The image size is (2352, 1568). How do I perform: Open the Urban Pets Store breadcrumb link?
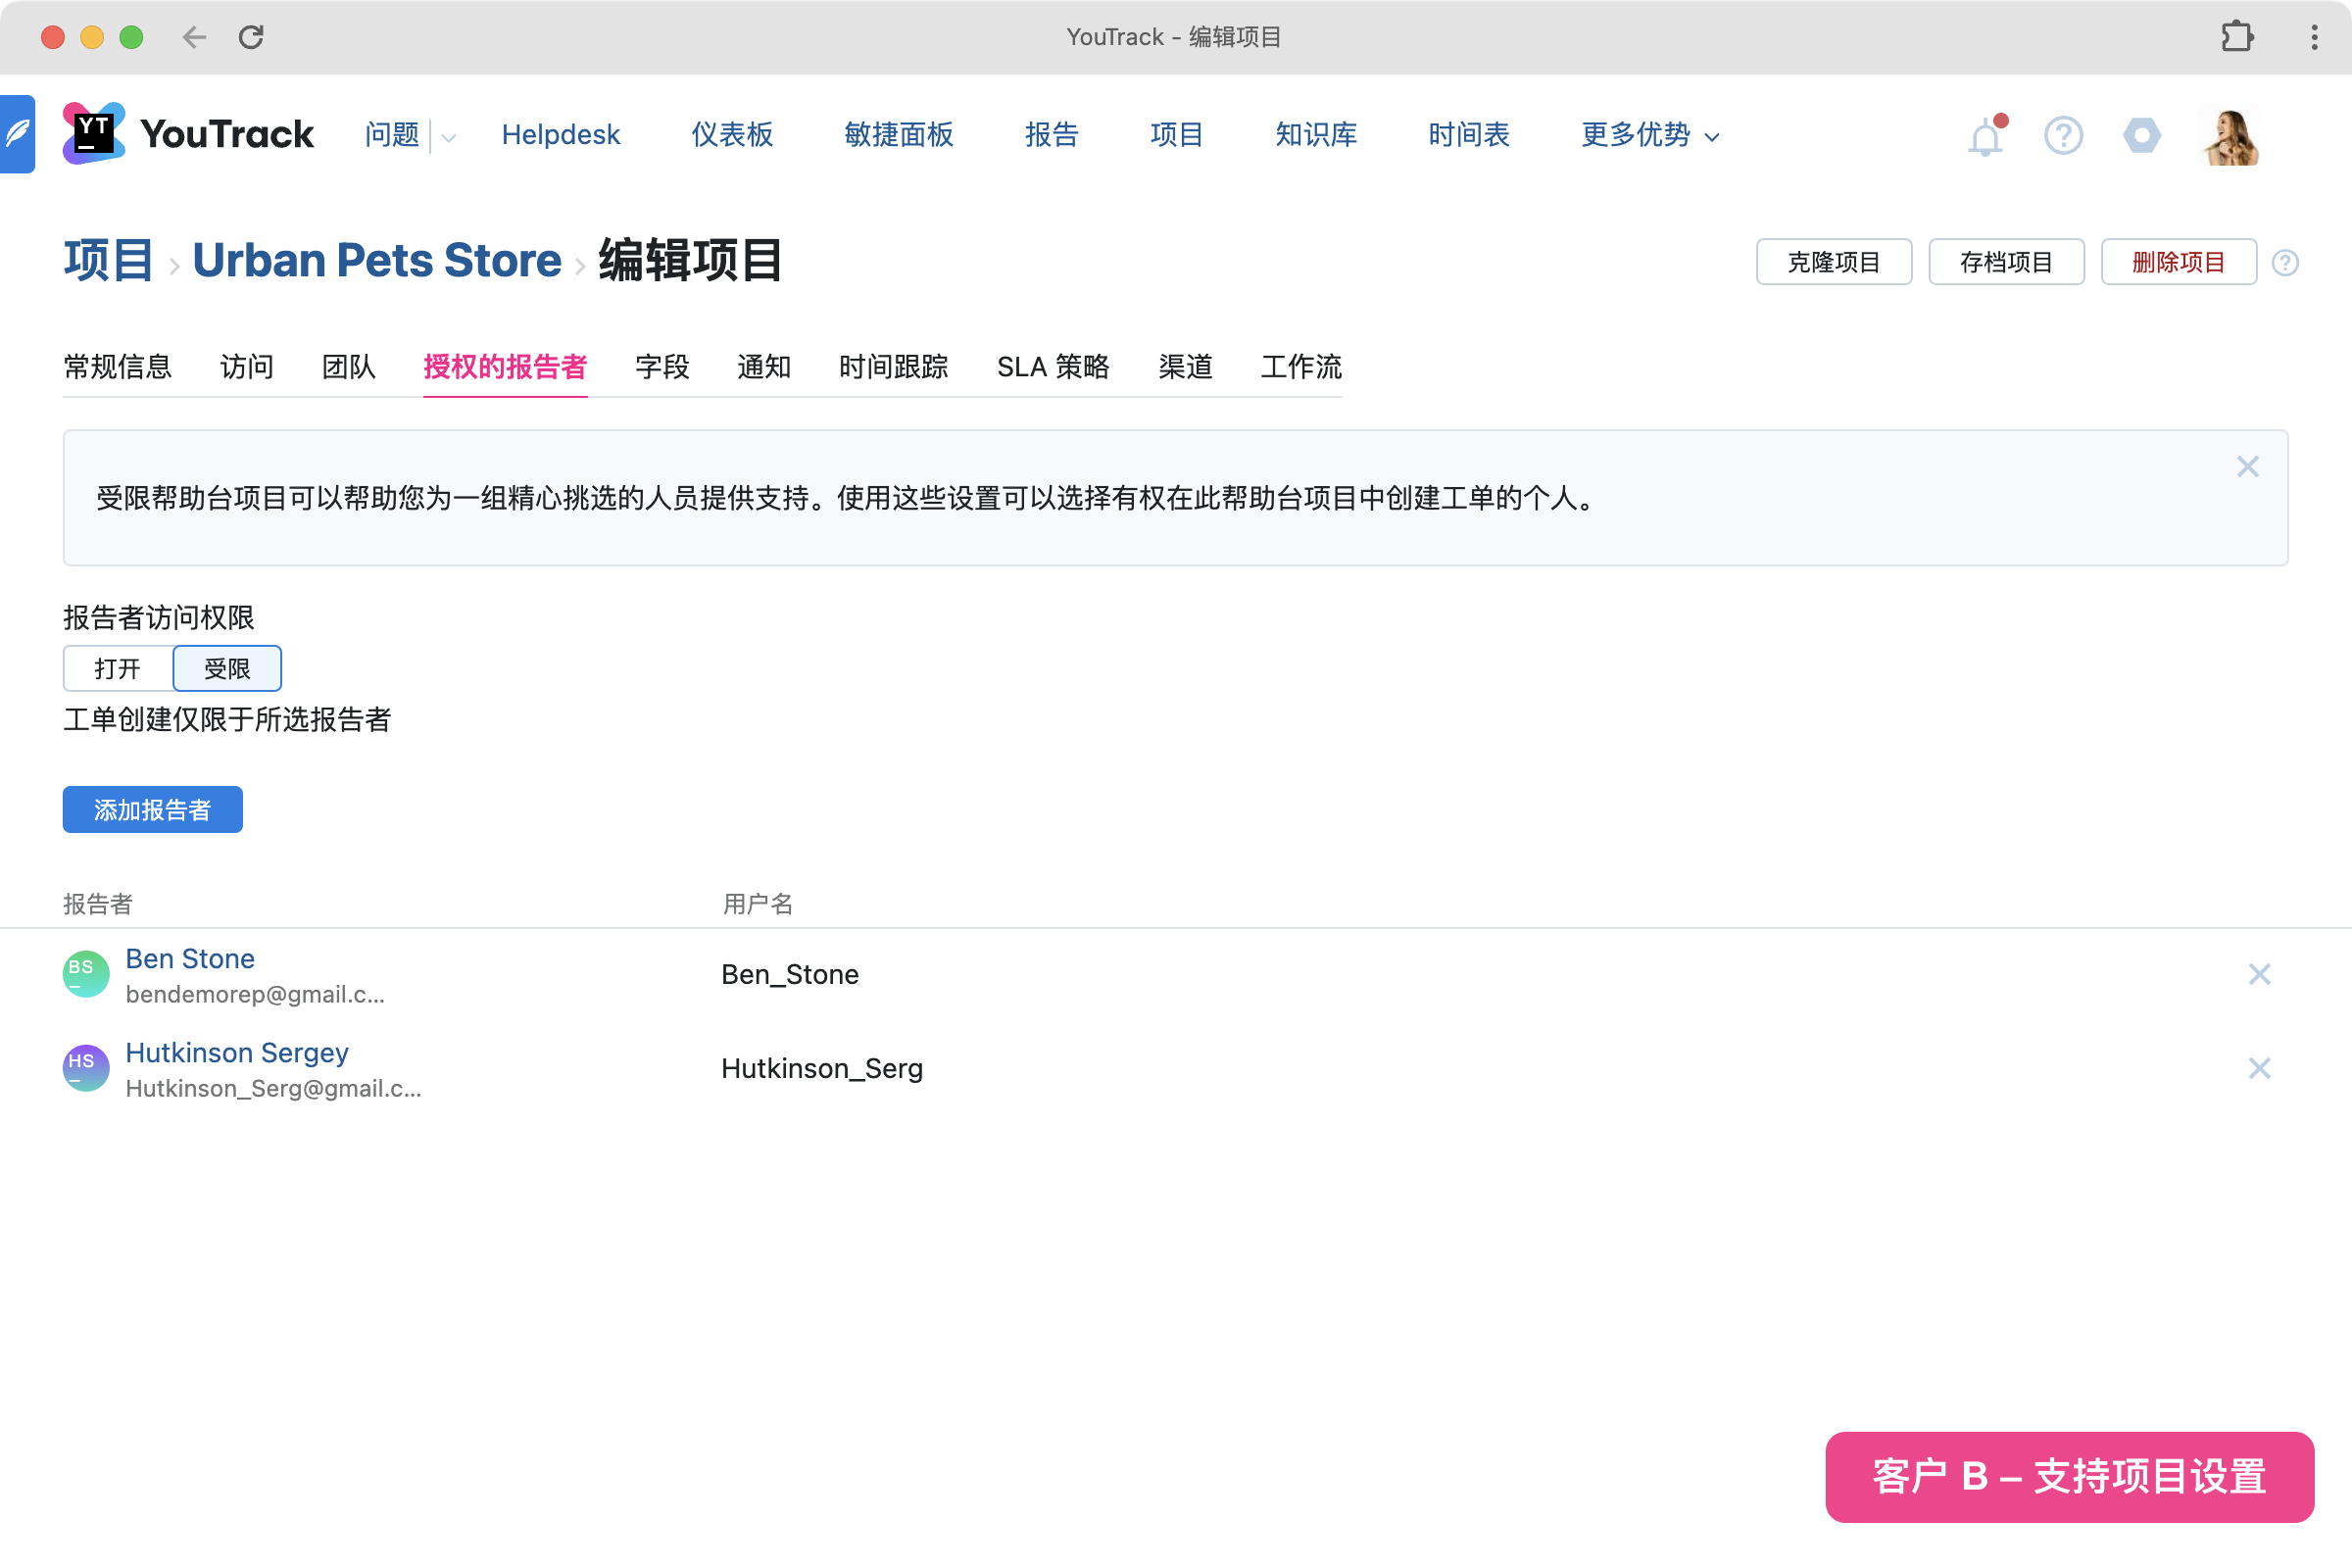pos(376,261)
